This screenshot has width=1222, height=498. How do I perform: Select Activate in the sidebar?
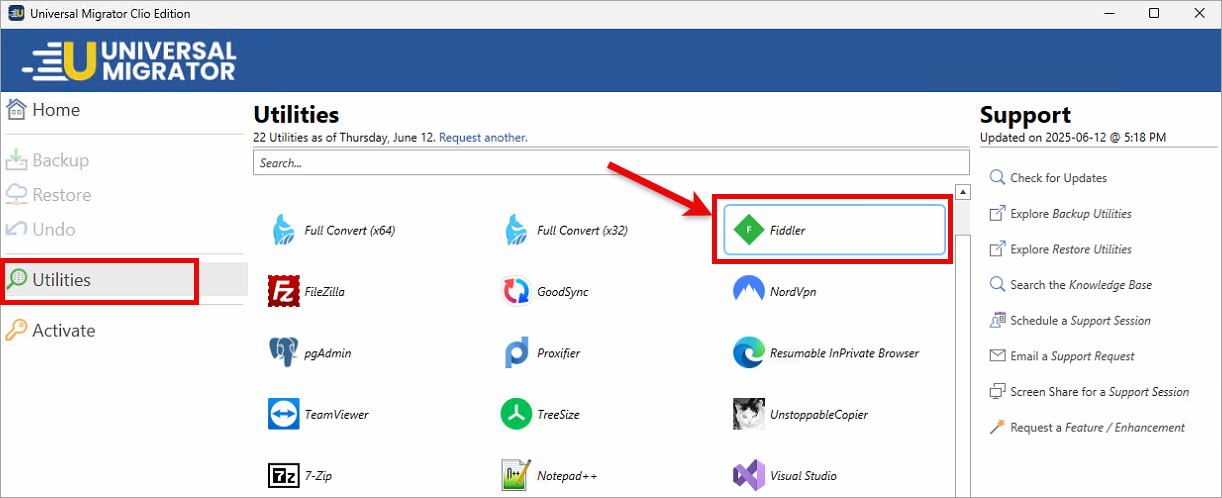click(51, 330)
